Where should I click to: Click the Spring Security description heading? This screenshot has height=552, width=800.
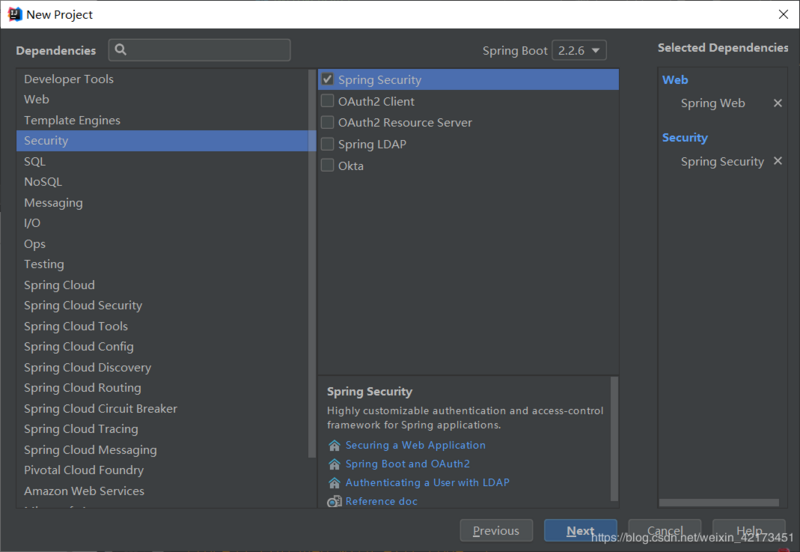pos(369,392)
